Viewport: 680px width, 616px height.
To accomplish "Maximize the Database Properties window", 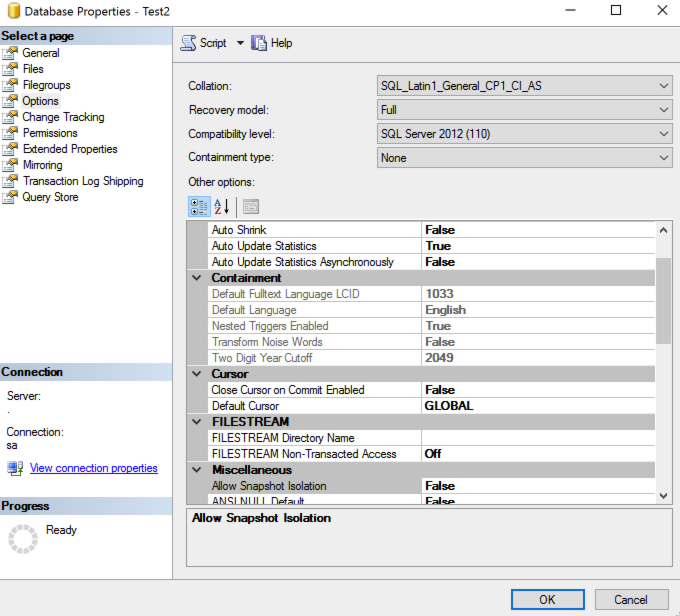I will point(616,10).
